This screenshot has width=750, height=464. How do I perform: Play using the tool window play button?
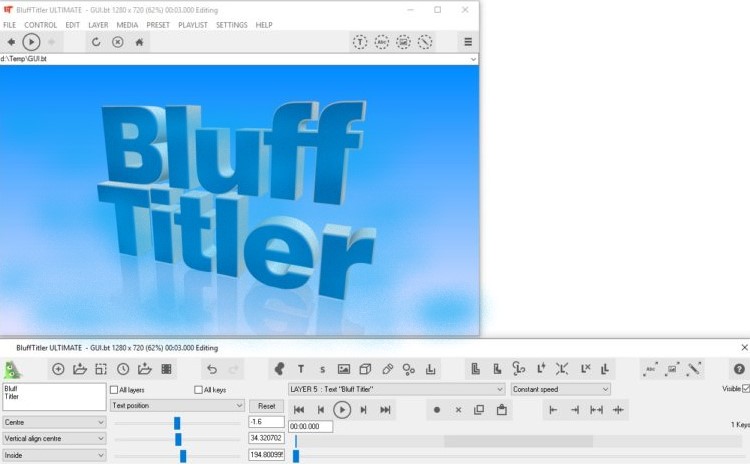tap(342, 410)
